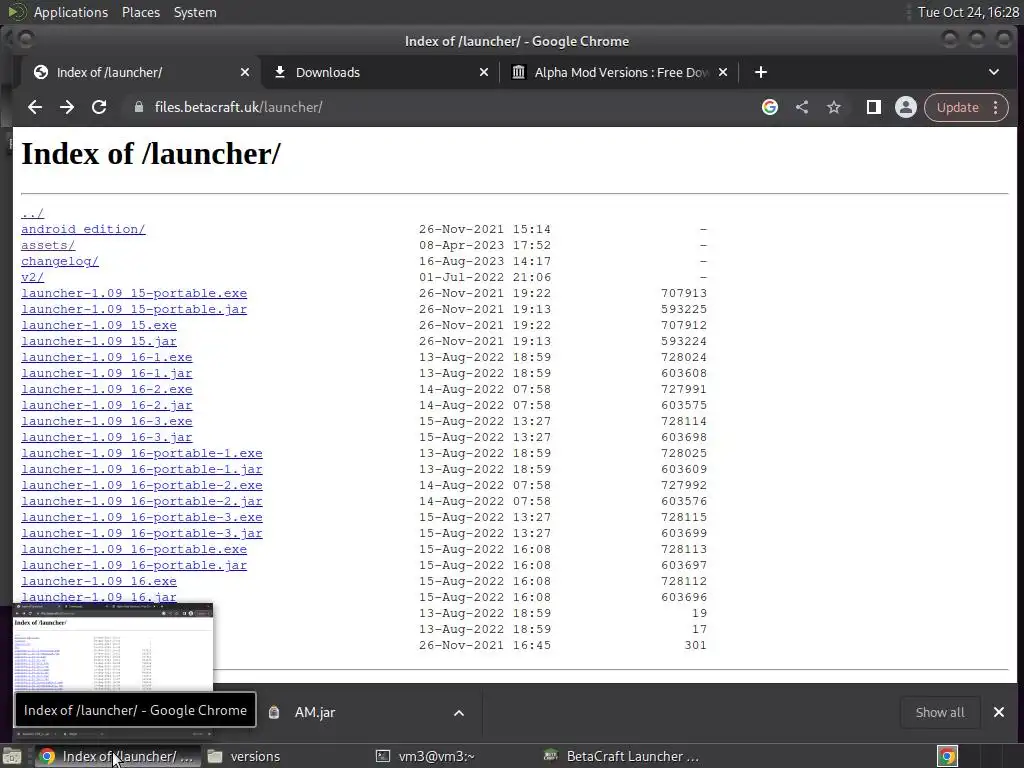Open the parent directory ../ link
This screenshot has height=768, width=1024.
click(32, 214)
